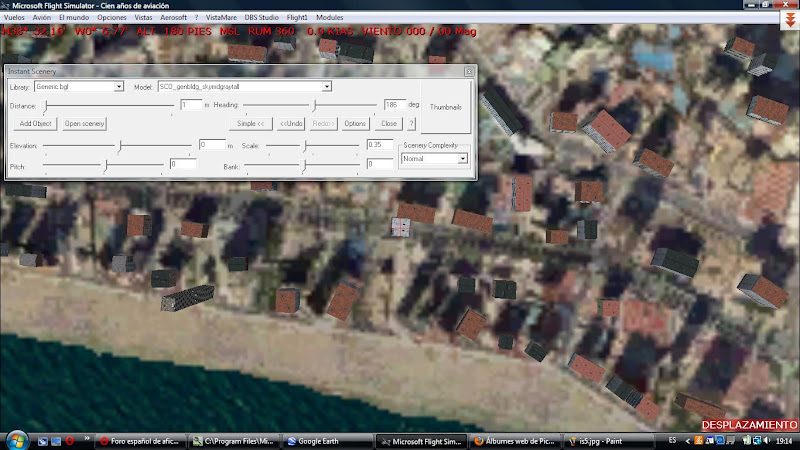Click the Pitch value field
This screenshot has width=800, height=450.
[183, 164]
